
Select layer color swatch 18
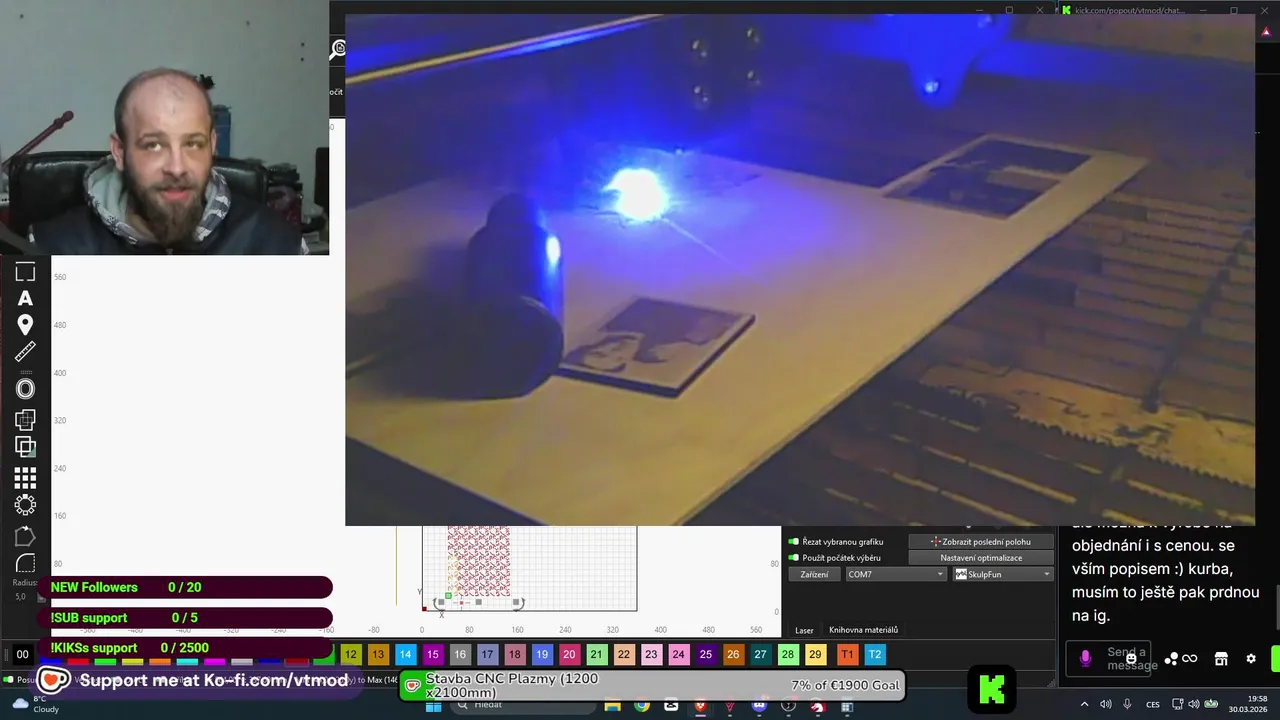[x=514, y=655]
